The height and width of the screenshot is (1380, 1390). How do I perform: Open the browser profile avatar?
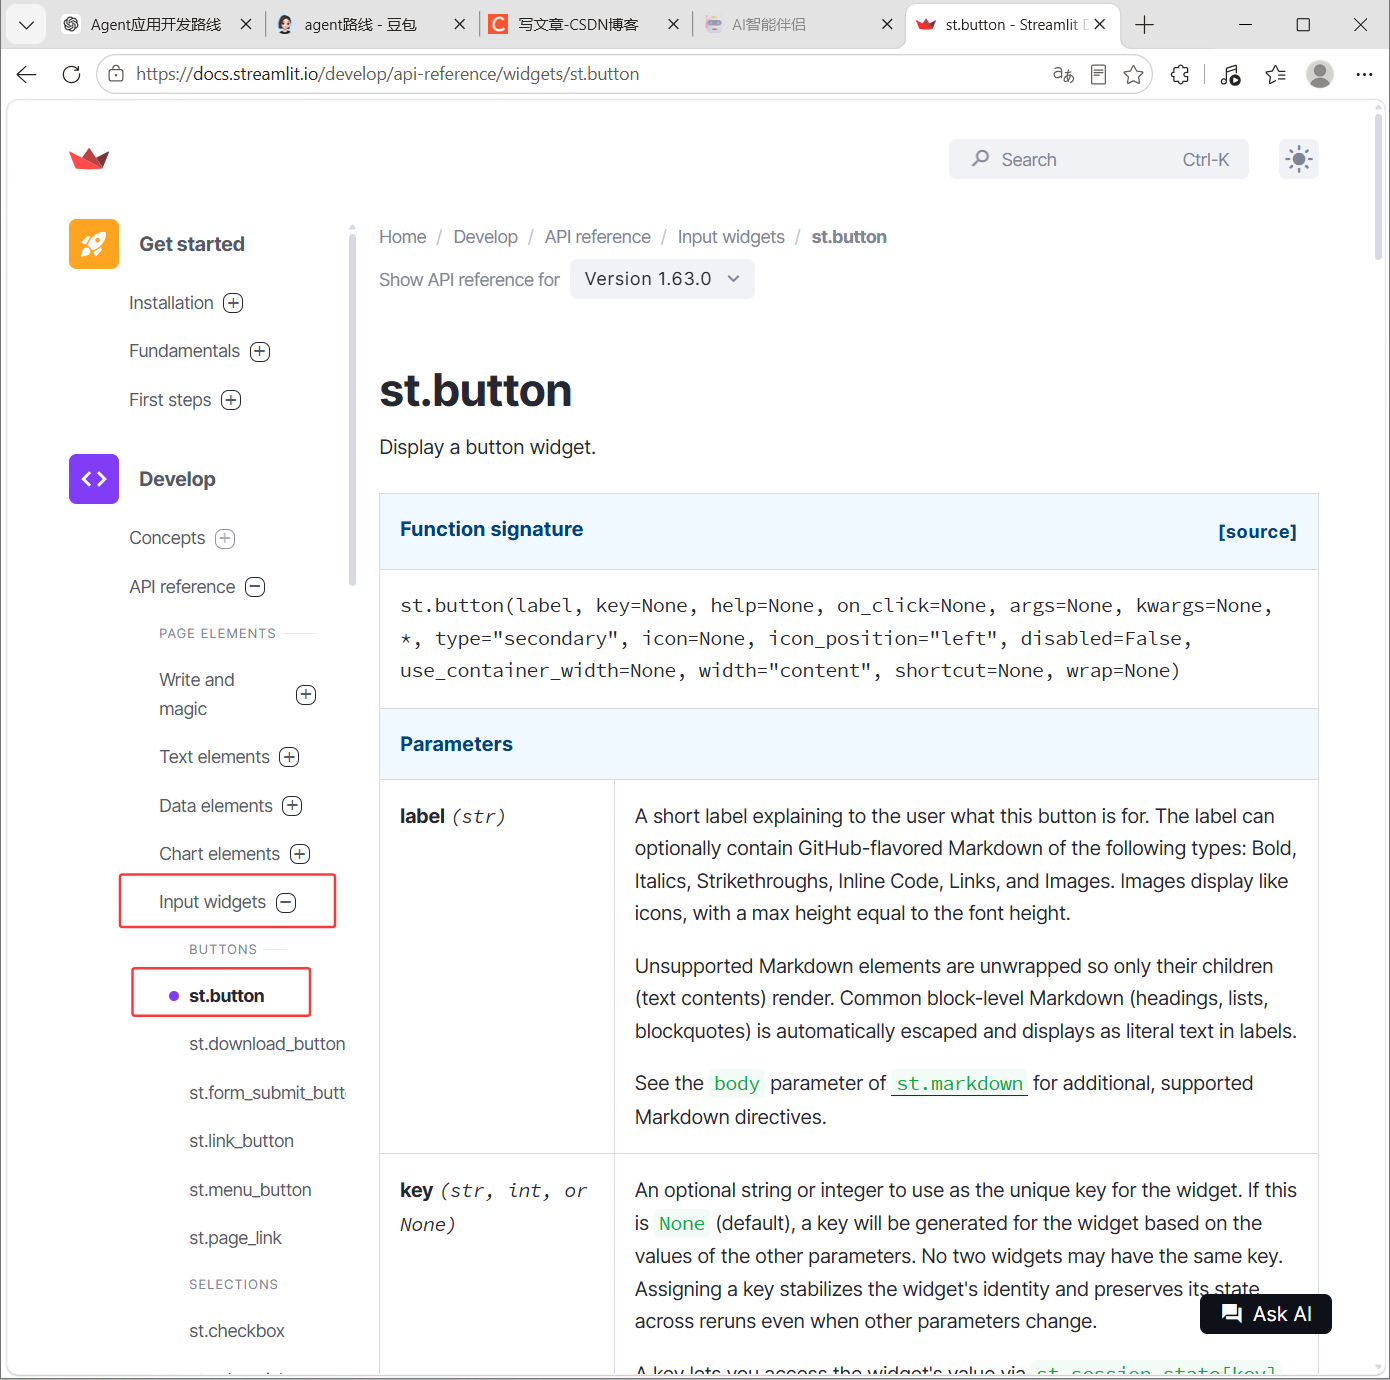[1320, 74]
